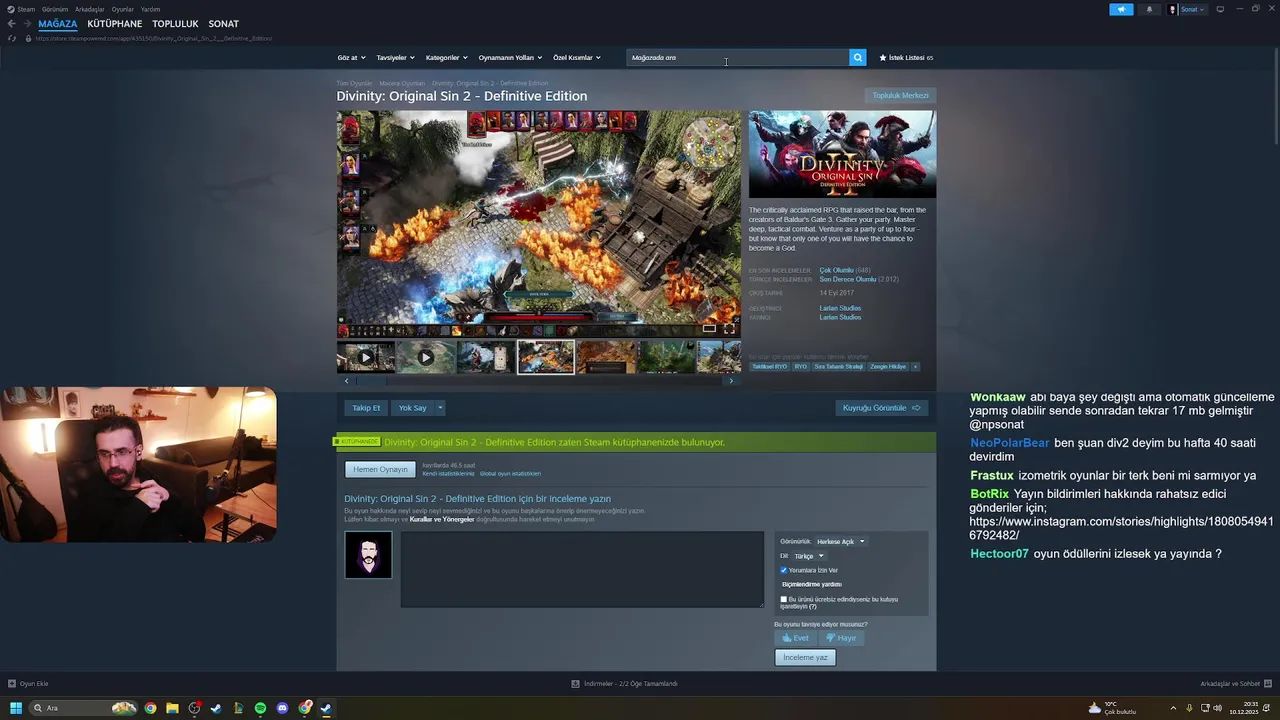Expand the Göz at dropdown
The image size is (1280, 720).
click(x=351, y=58)
